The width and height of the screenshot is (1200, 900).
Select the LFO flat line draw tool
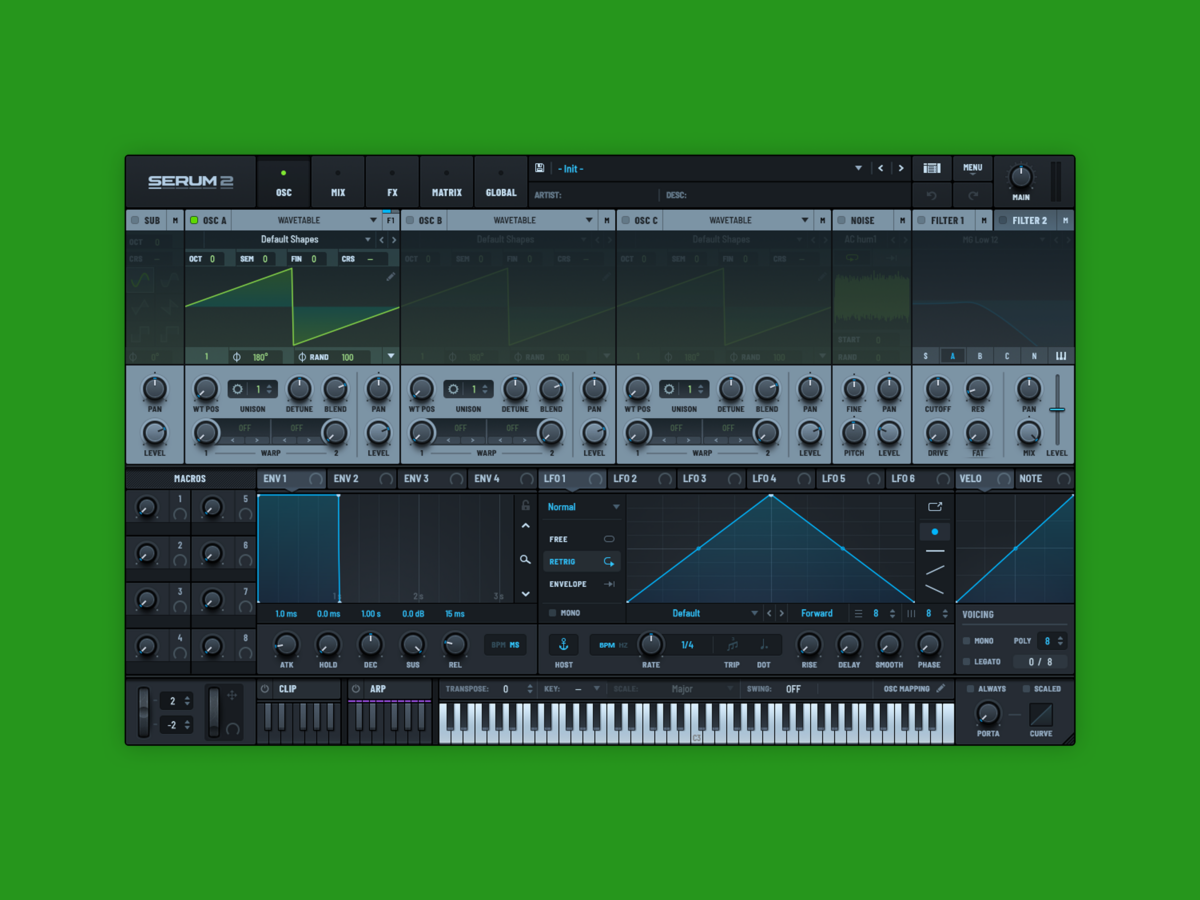pyautogui.click(x=935, y=551)
